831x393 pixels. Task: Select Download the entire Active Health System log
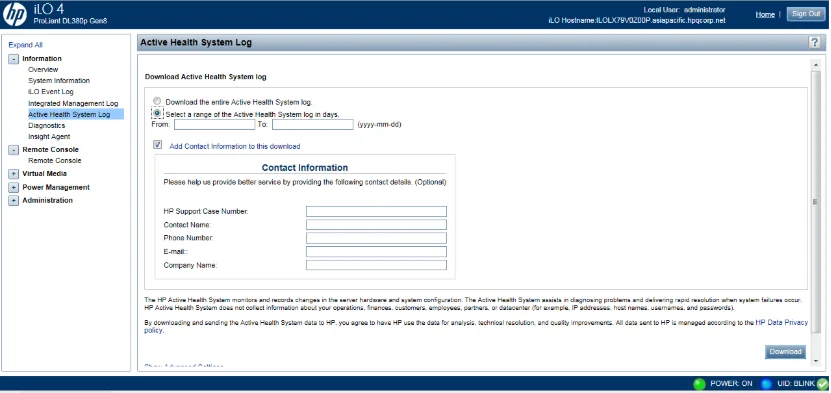coord(157,101)
